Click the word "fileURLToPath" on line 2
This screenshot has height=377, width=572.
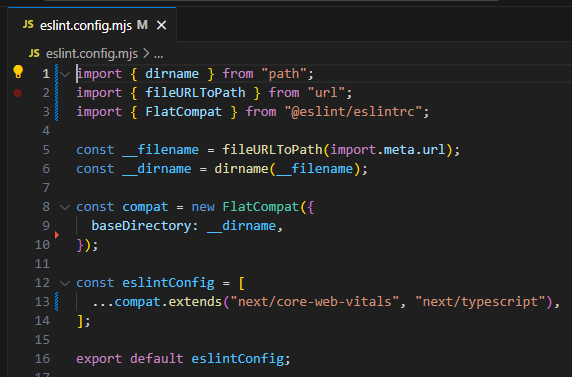tap(195, 93)
